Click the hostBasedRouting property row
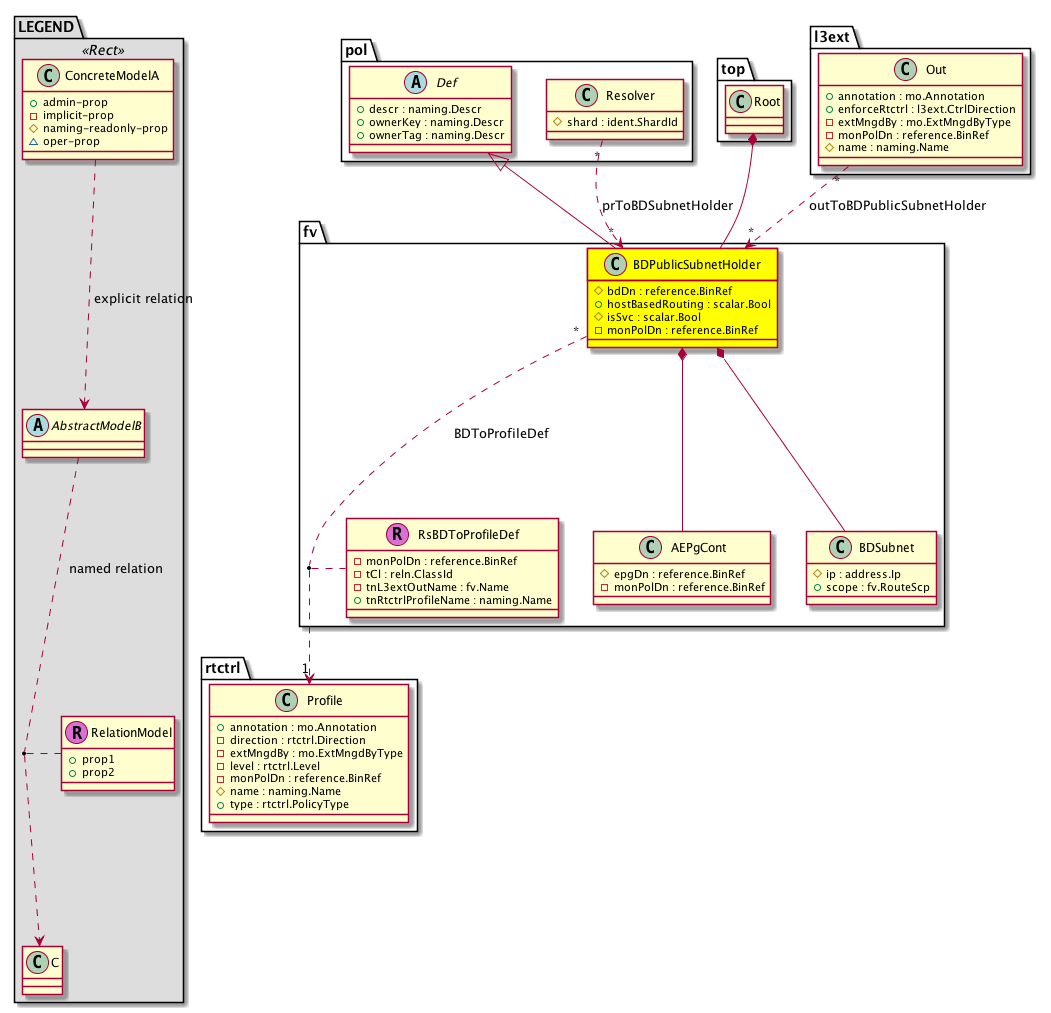Screen dimensions: 1051x1013 tap(682, 303)
